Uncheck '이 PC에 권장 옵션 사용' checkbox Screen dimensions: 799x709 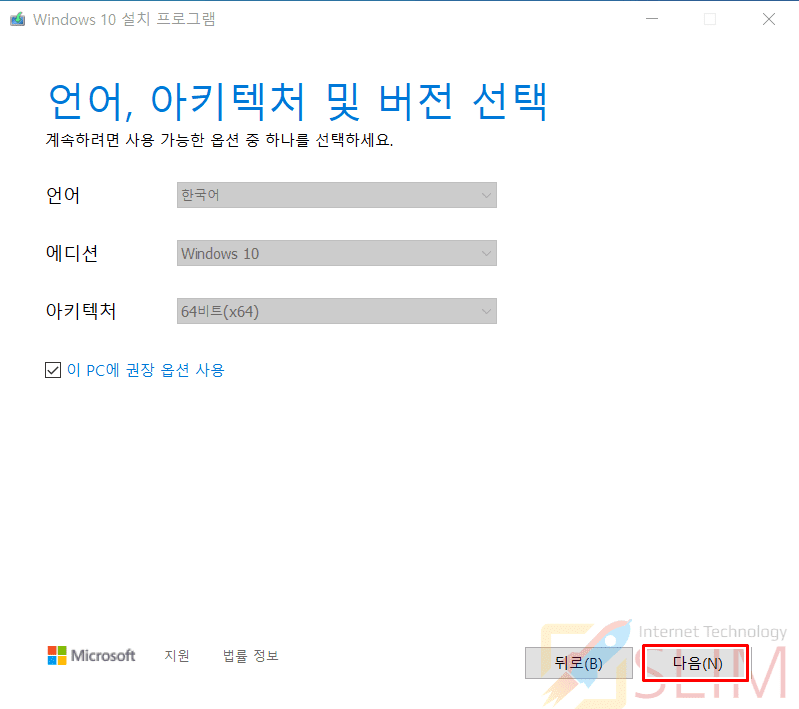point(53,370)
